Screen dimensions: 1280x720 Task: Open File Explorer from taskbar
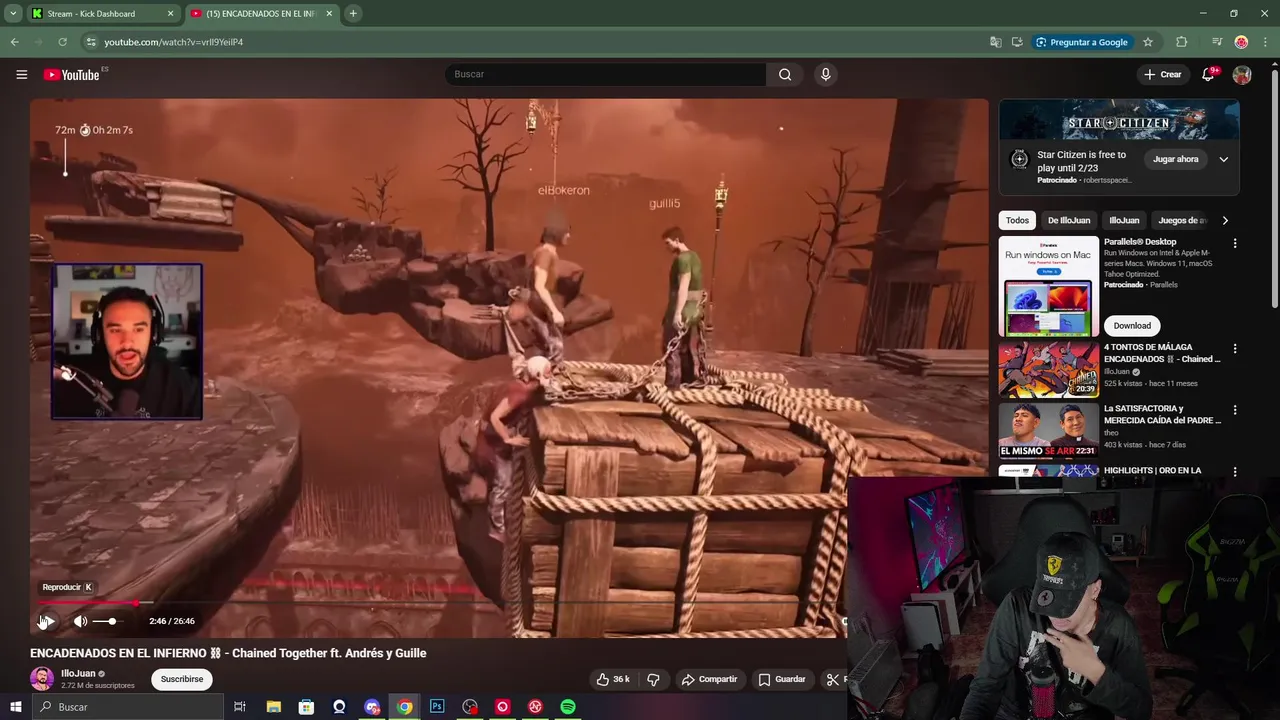click(x=273, y=707)
